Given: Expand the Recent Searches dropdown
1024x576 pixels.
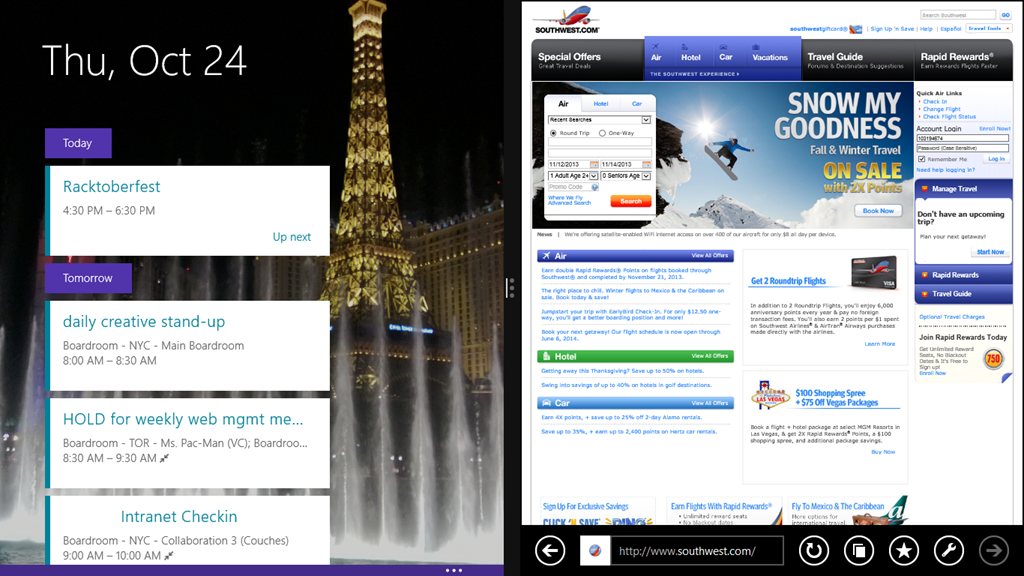Looking at the screenshot, I should tap(600, 120).
